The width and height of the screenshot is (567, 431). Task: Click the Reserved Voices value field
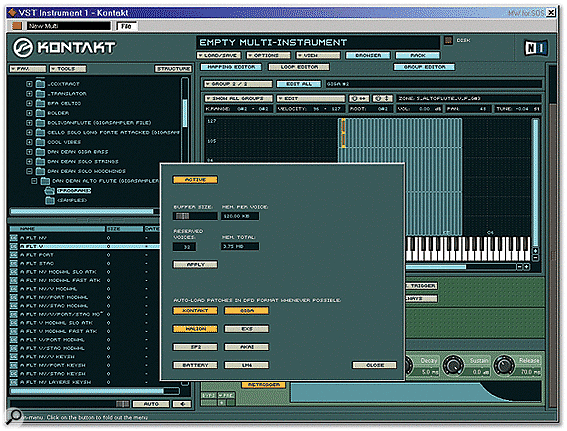coord(185,247)
